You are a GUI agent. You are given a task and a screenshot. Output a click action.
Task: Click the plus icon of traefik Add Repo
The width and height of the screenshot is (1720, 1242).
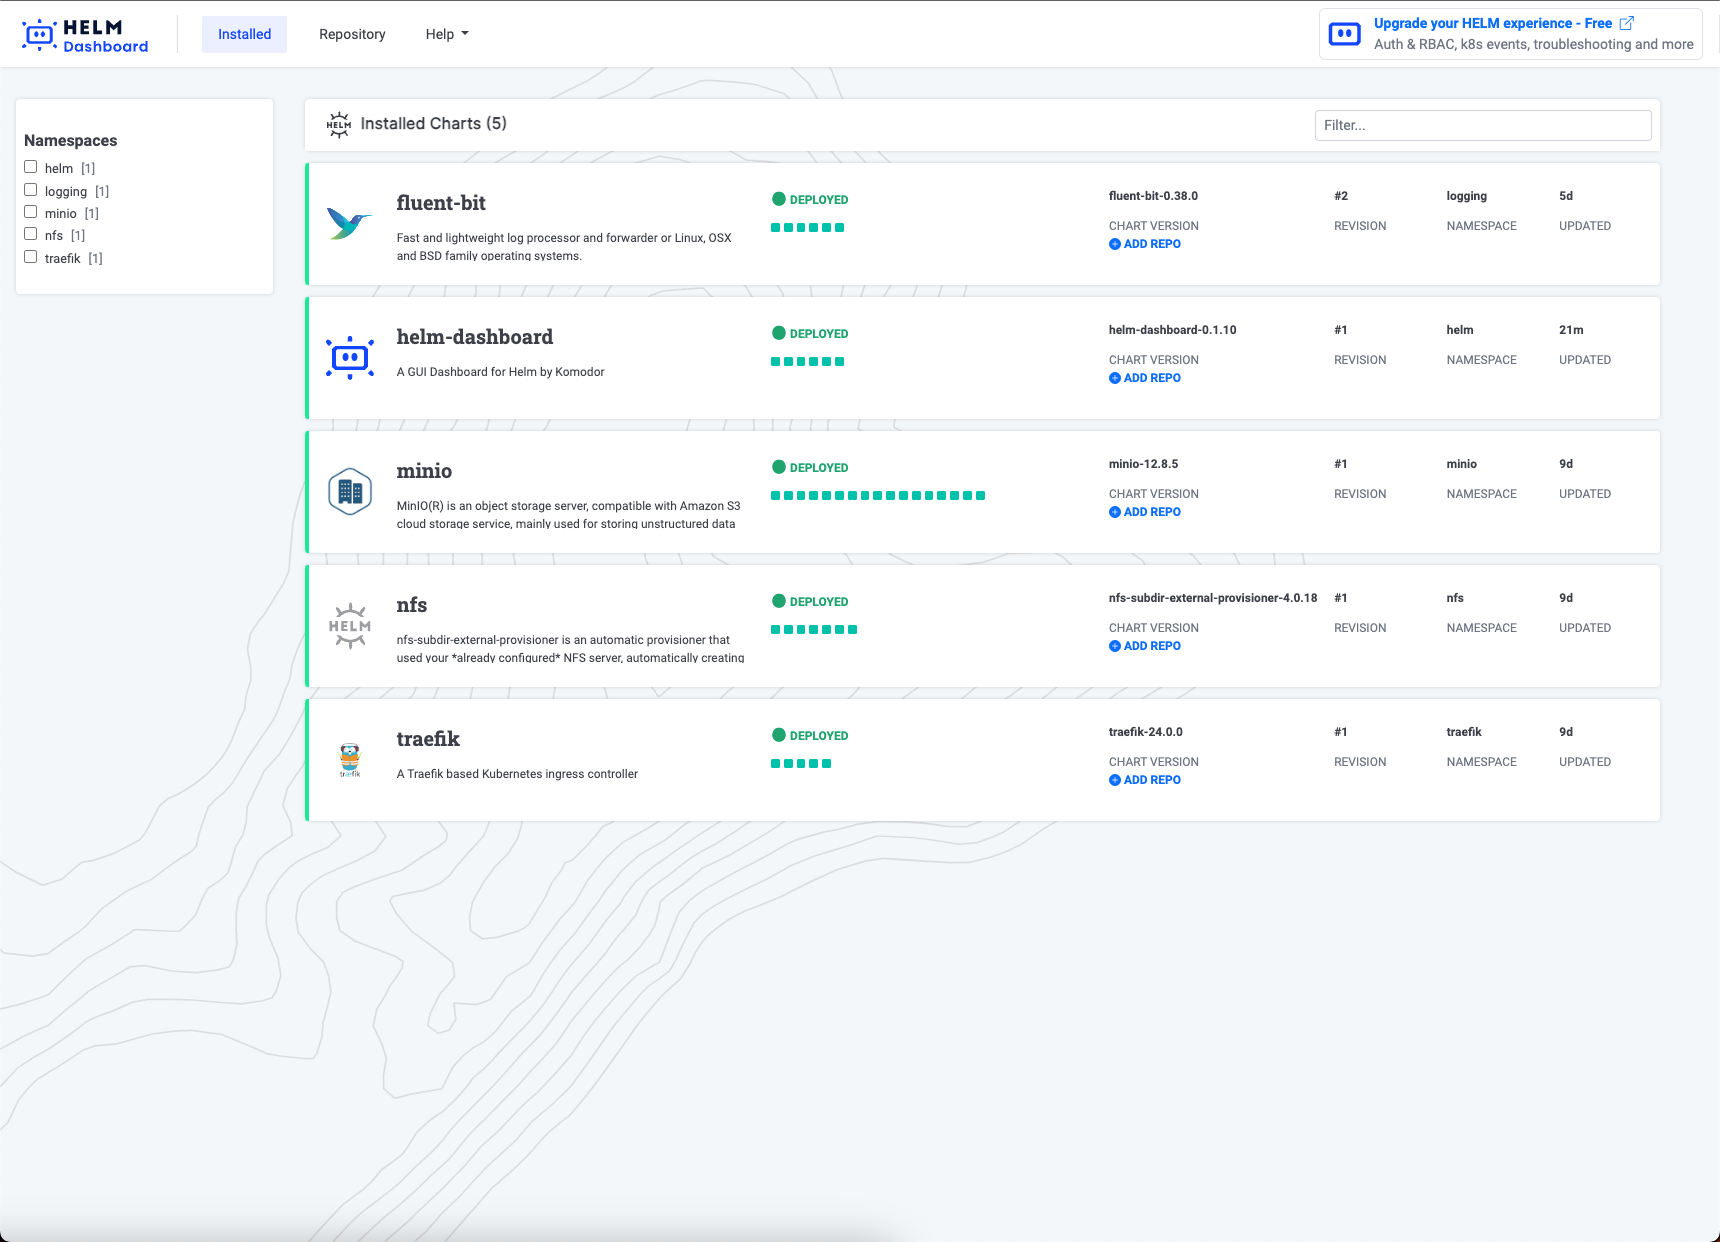(x=1114, y=780)
